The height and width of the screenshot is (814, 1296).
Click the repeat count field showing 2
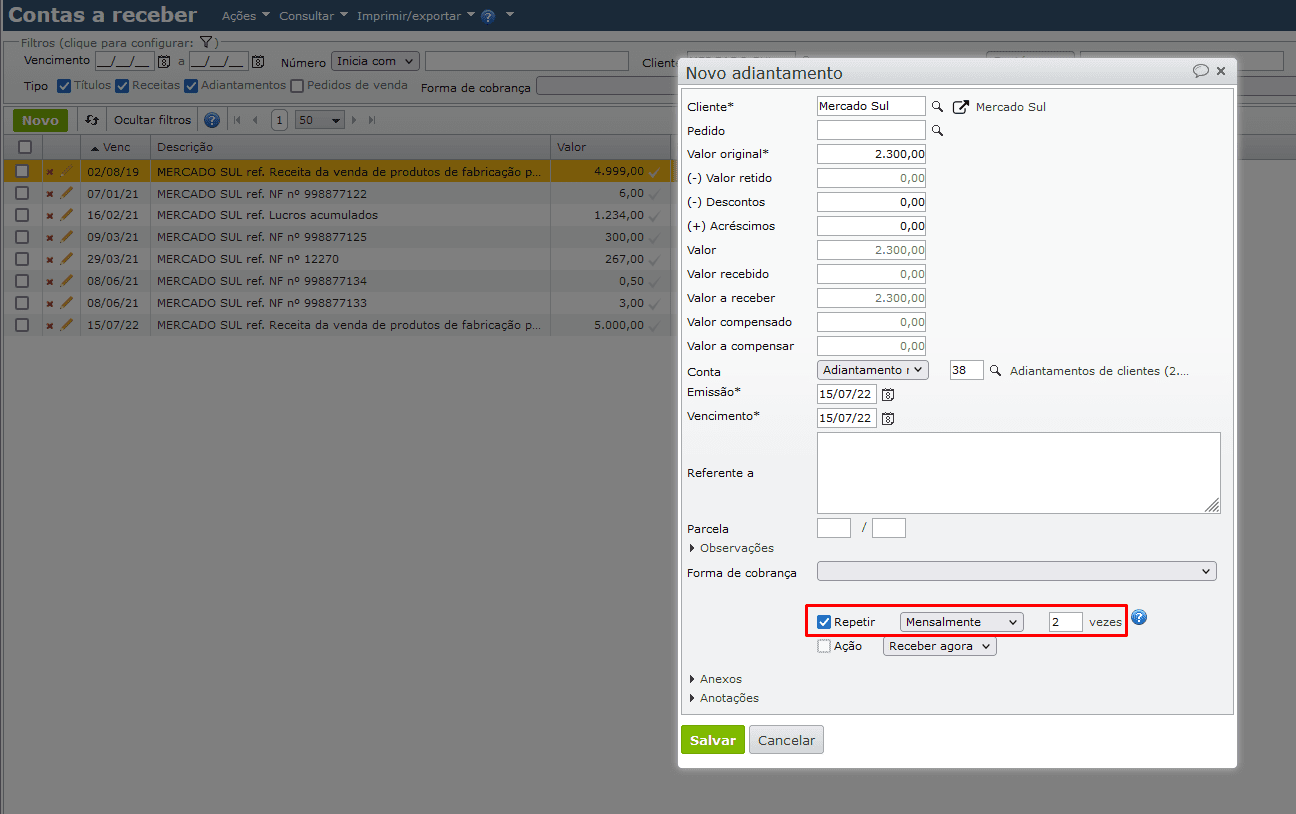(x=1066, y=622)
